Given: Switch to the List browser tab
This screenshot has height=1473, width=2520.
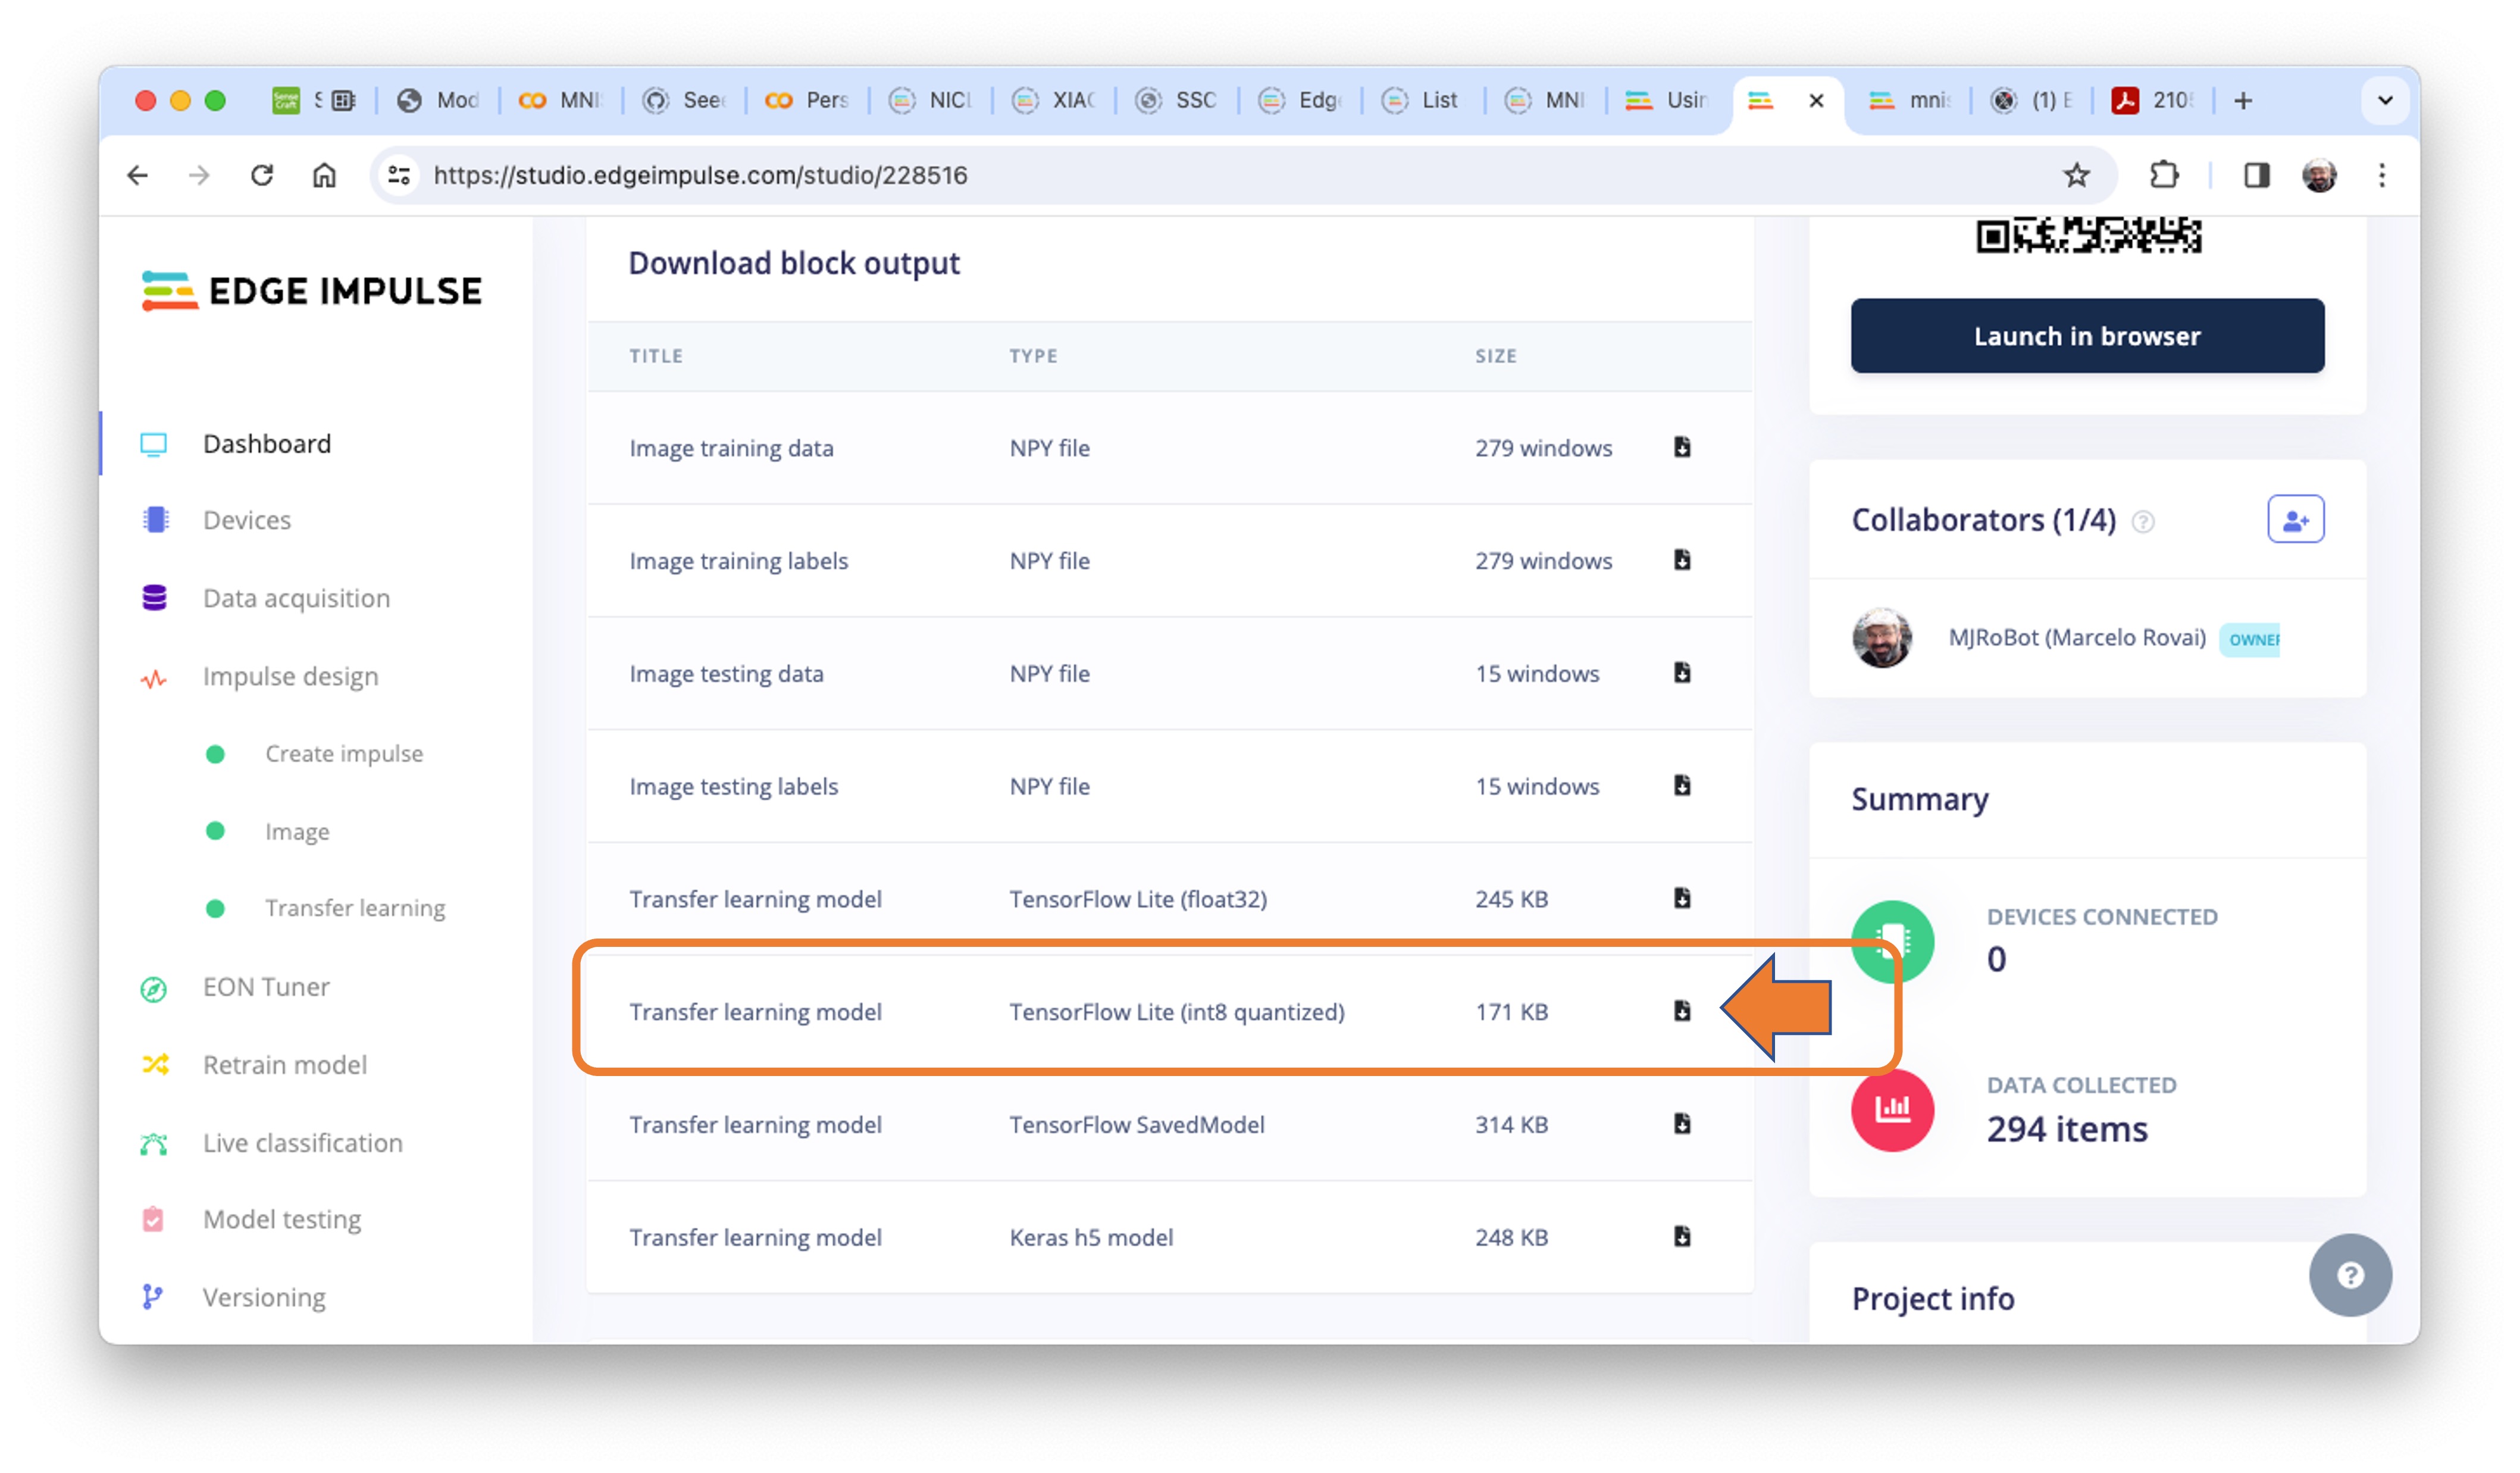Looking at the screenshot, I should tap(1423, 100).
